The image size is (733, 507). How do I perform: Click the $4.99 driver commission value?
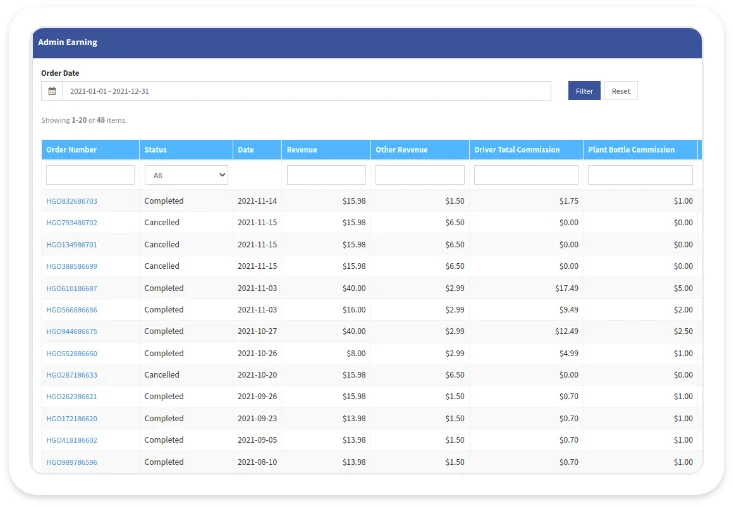568,353
